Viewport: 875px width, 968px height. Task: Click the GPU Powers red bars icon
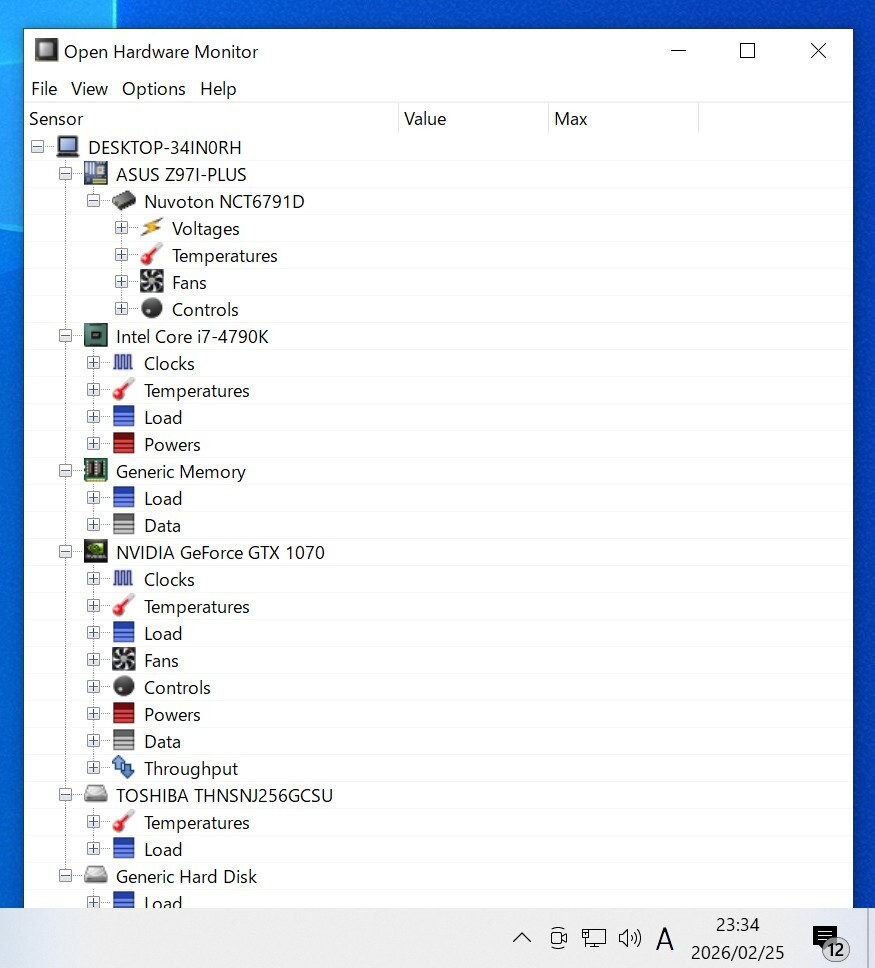tap(124, 714)
